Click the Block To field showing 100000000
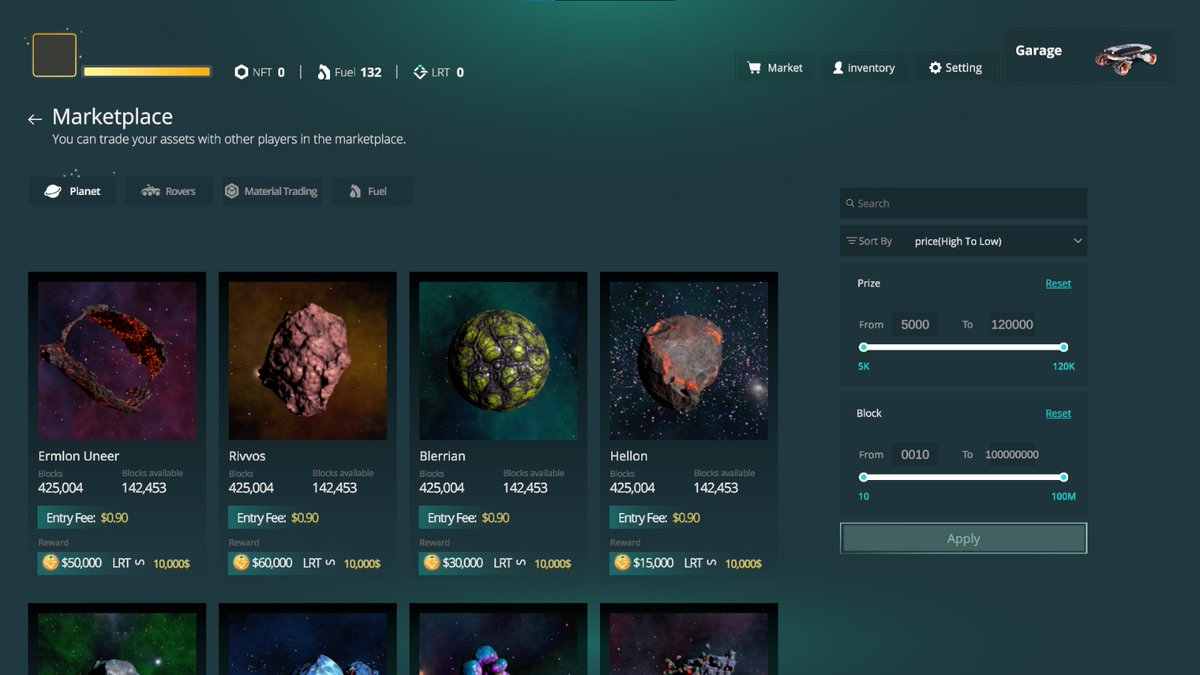Image resolution: width=1200 pixels, height=675 pixels. click(x=1012, y=454)
